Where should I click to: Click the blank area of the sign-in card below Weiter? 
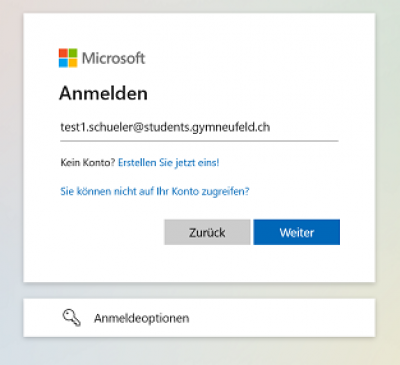click(x=199, y=263)
